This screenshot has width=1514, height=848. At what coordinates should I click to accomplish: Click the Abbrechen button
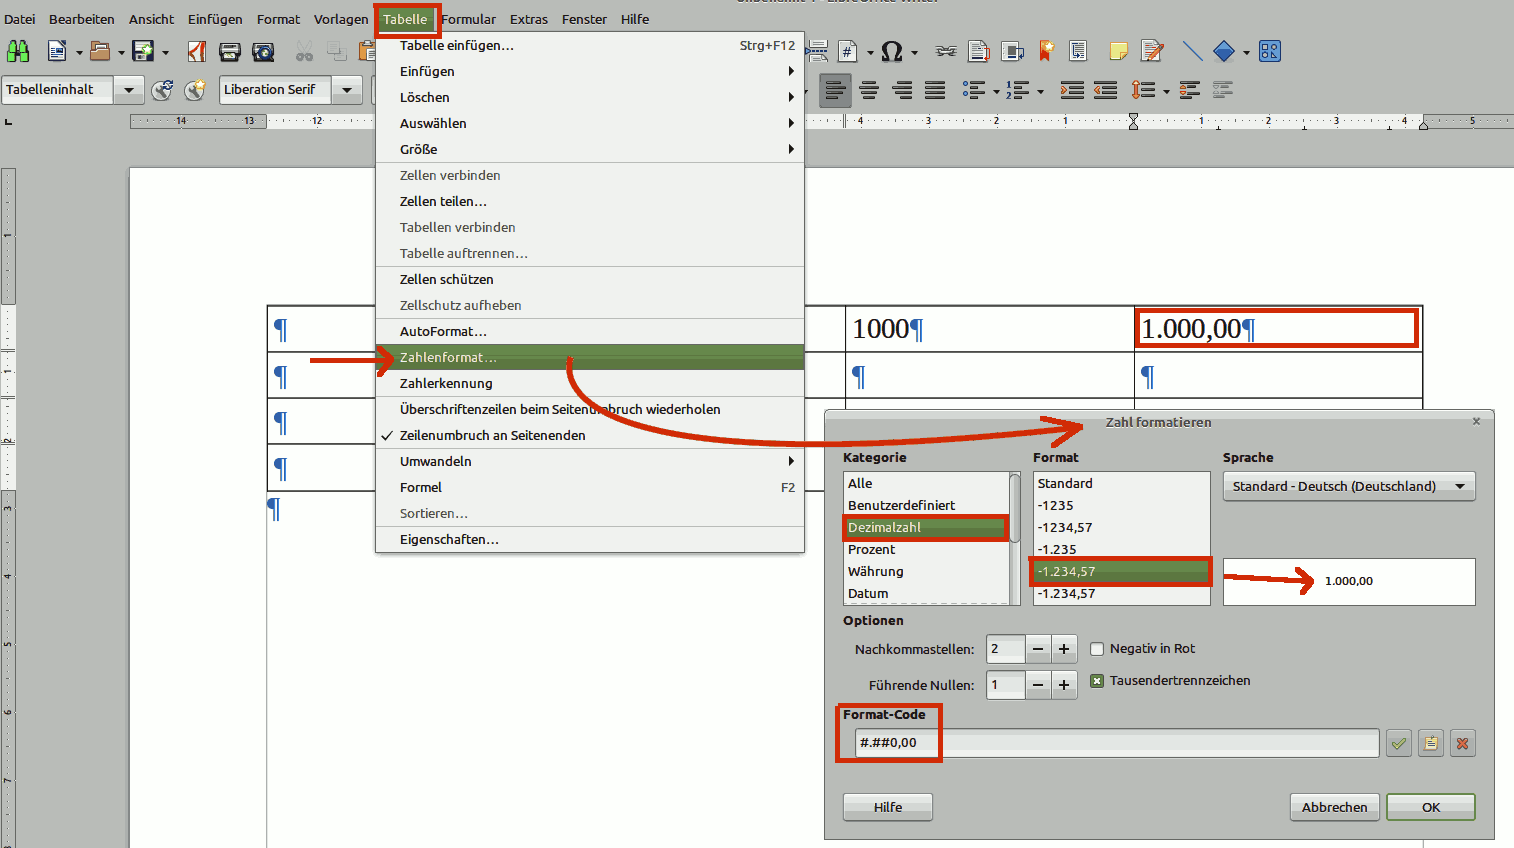pyautogui.click(x=1335, y=807)
